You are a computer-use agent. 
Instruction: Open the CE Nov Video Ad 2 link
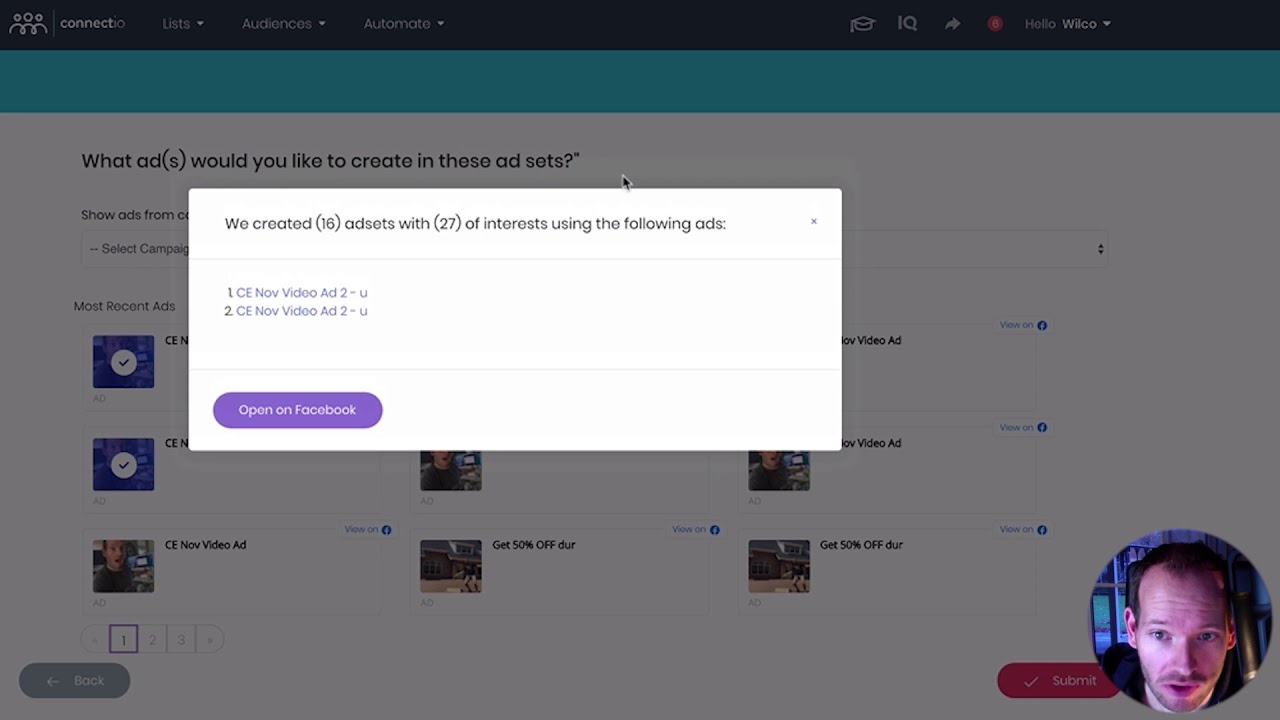[301, 292]
